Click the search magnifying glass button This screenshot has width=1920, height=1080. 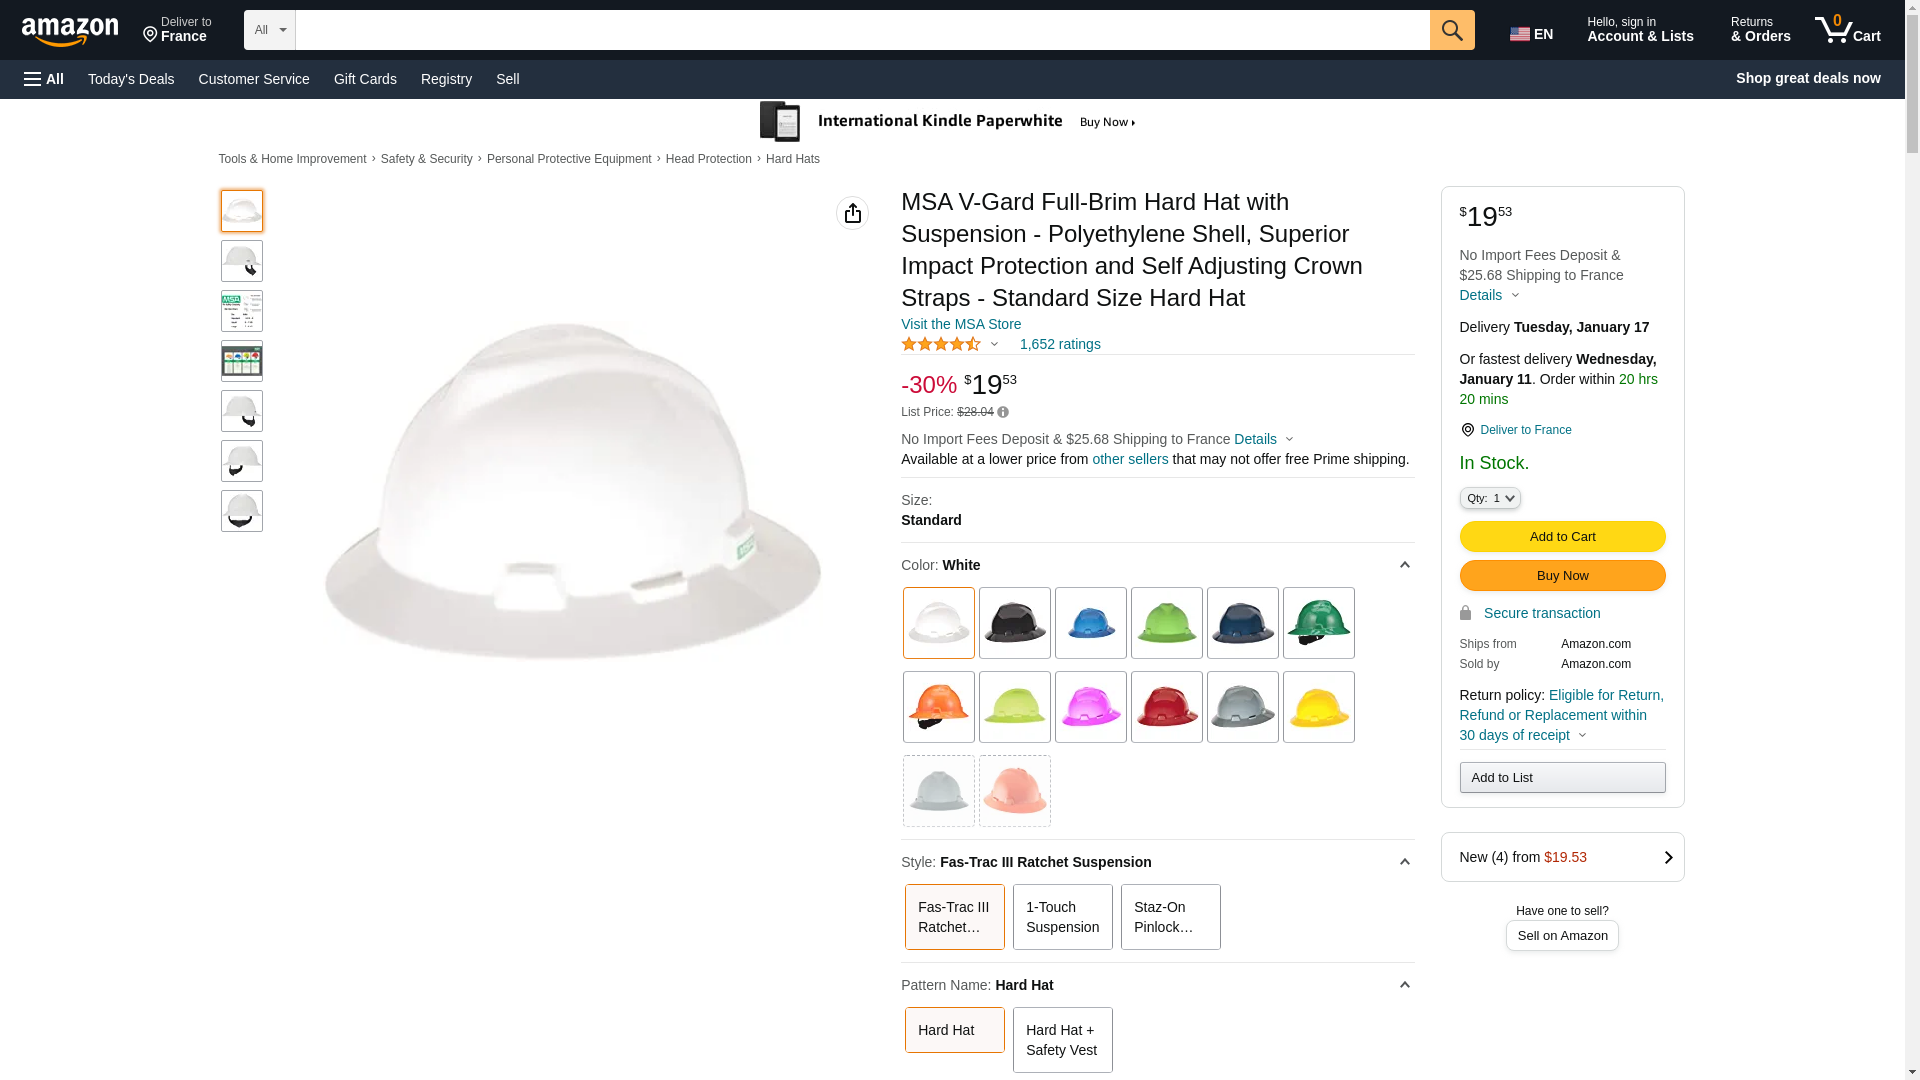point(1452,30)
